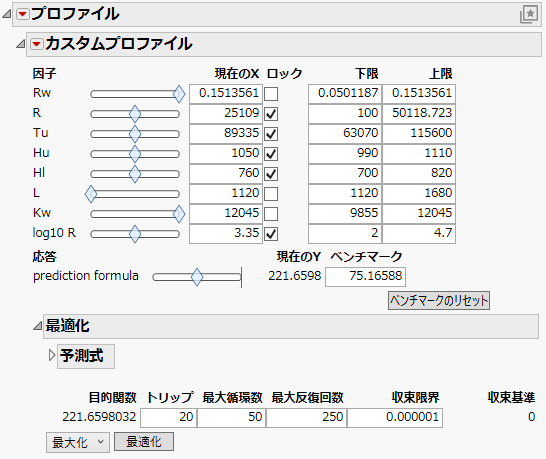Click the 現在のY value 221.6598
546x459 pixels.
pos(295,277)
